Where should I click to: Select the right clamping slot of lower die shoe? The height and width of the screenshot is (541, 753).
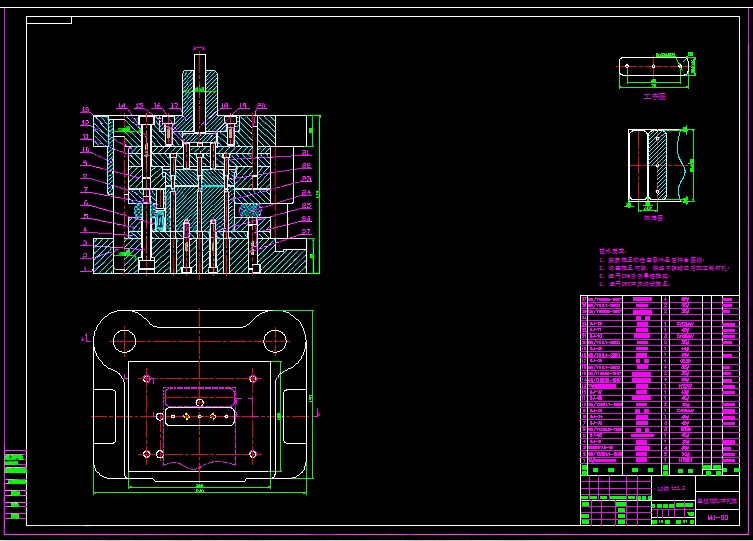pyautogui.click(x=295, y=417)
